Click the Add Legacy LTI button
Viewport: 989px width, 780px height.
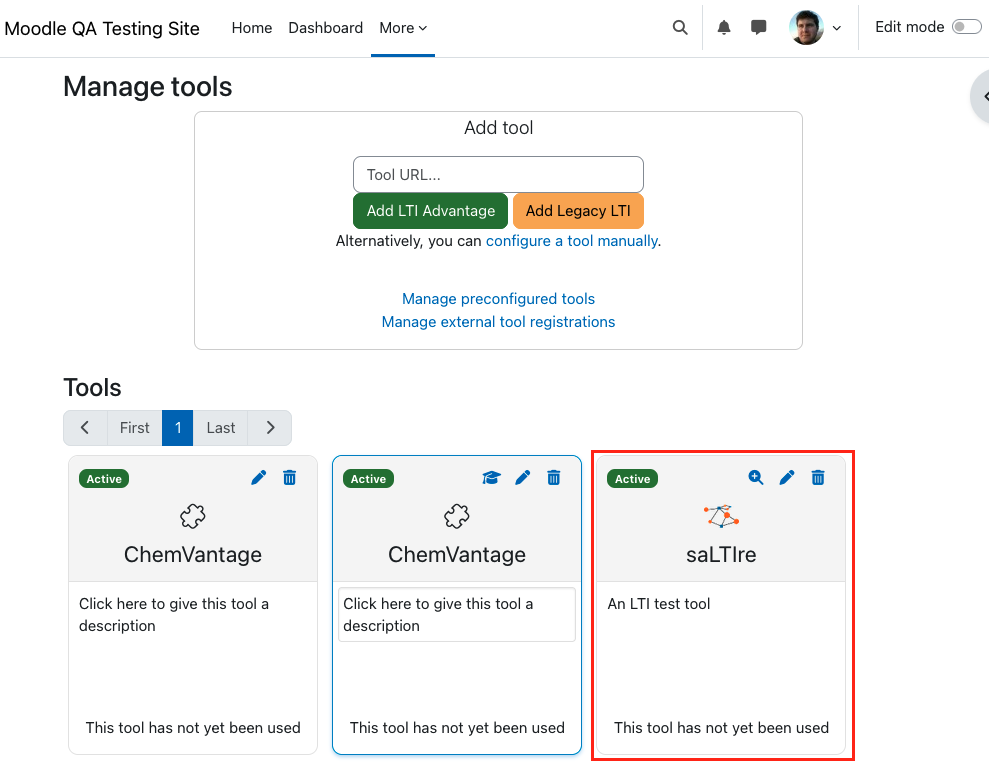(x=578, y=211)
